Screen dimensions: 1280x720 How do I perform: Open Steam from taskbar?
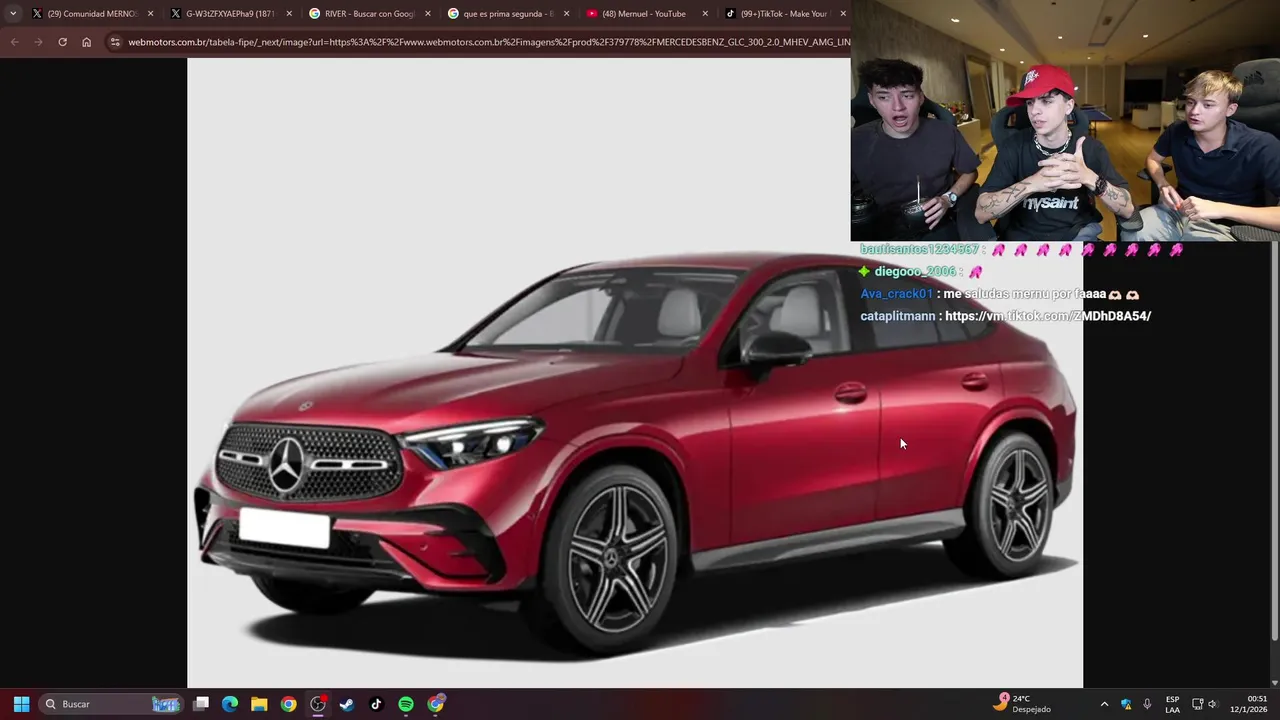347,704
